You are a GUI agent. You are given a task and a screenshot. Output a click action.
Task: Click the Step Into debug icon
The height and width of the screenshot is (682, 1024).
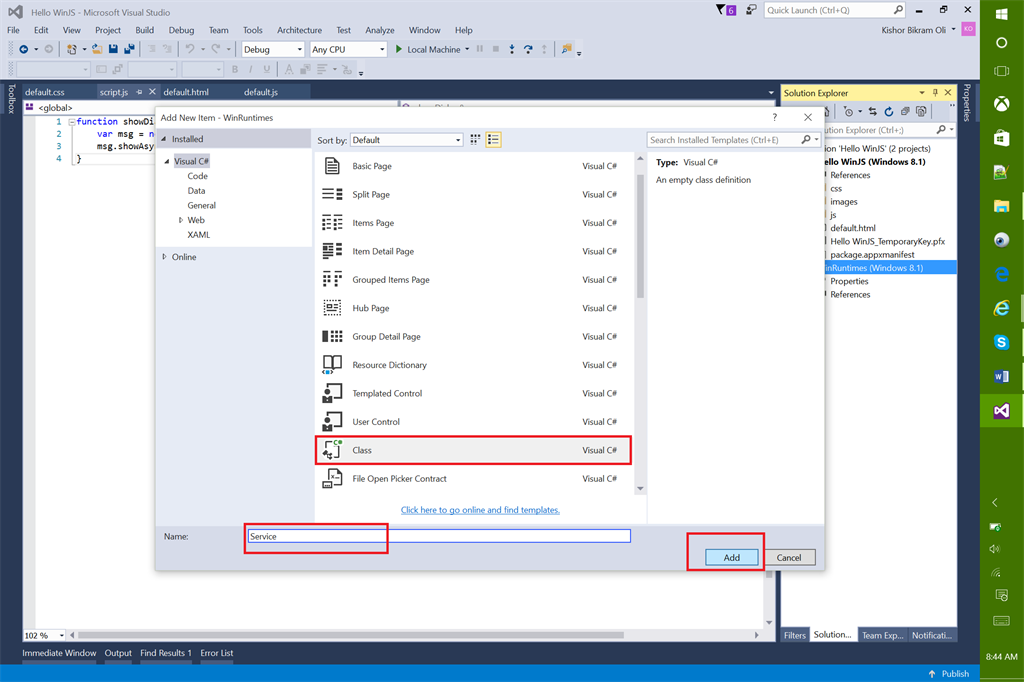[512, 49]
